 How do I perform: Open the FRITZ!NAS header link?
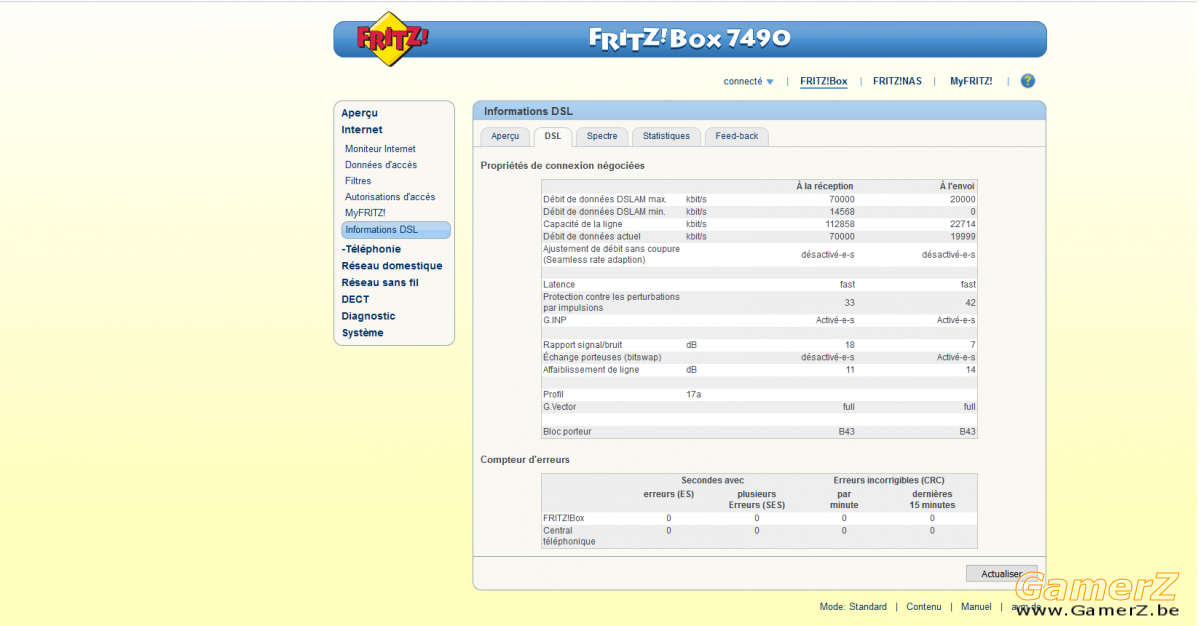click(897, 81)
